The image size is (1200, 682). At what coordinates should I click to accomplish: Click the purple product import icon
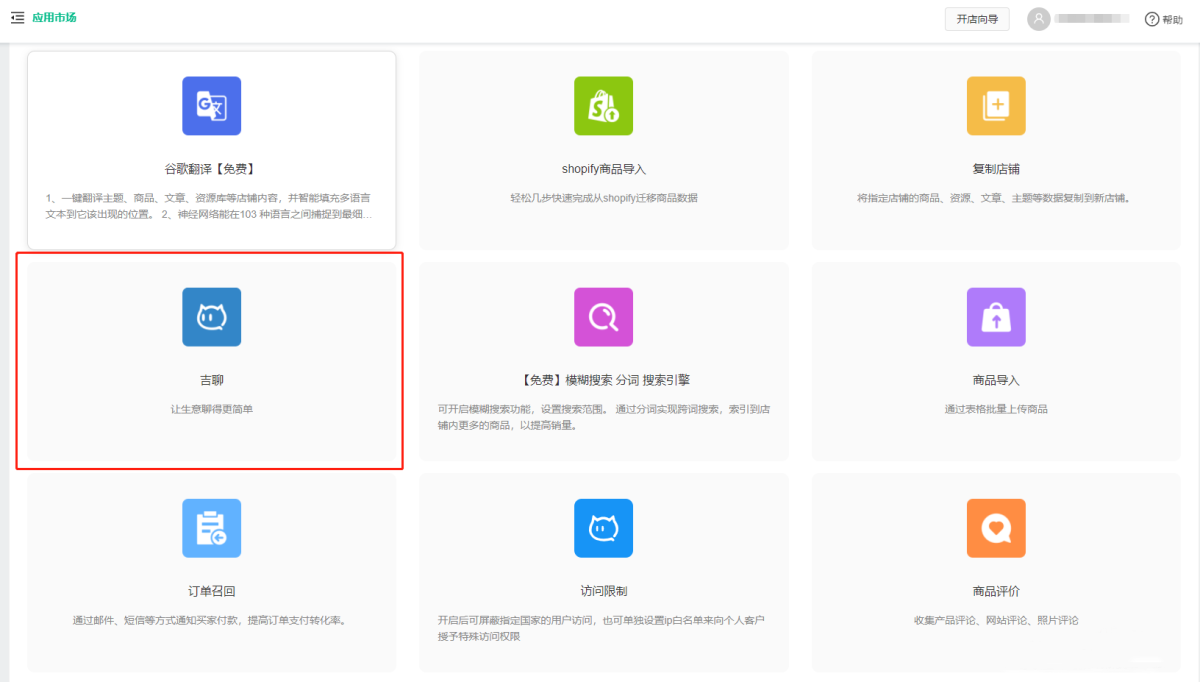coord(995,317)
